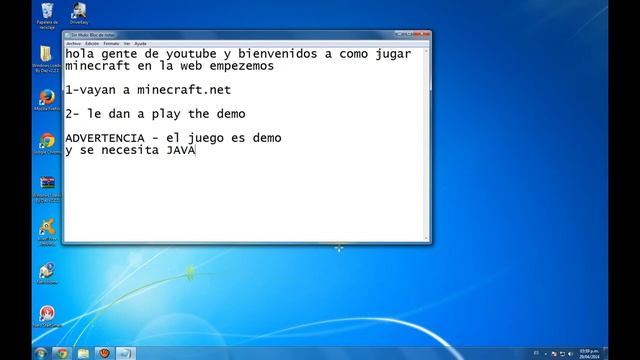Viewport: 640px width, 360px height.
Task: Switch to the orange round app in the taskbar
Action: point(104,353)
